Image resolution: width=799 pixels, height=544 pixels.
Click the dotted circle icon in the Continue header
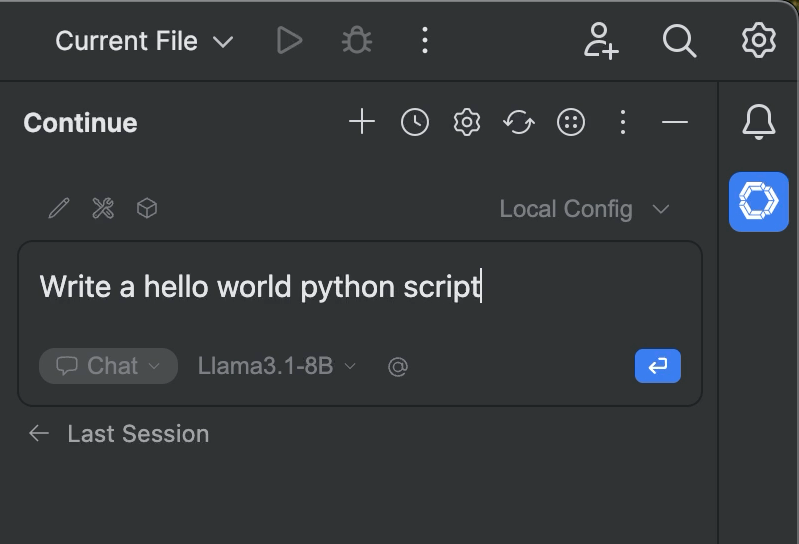(571, 122)
